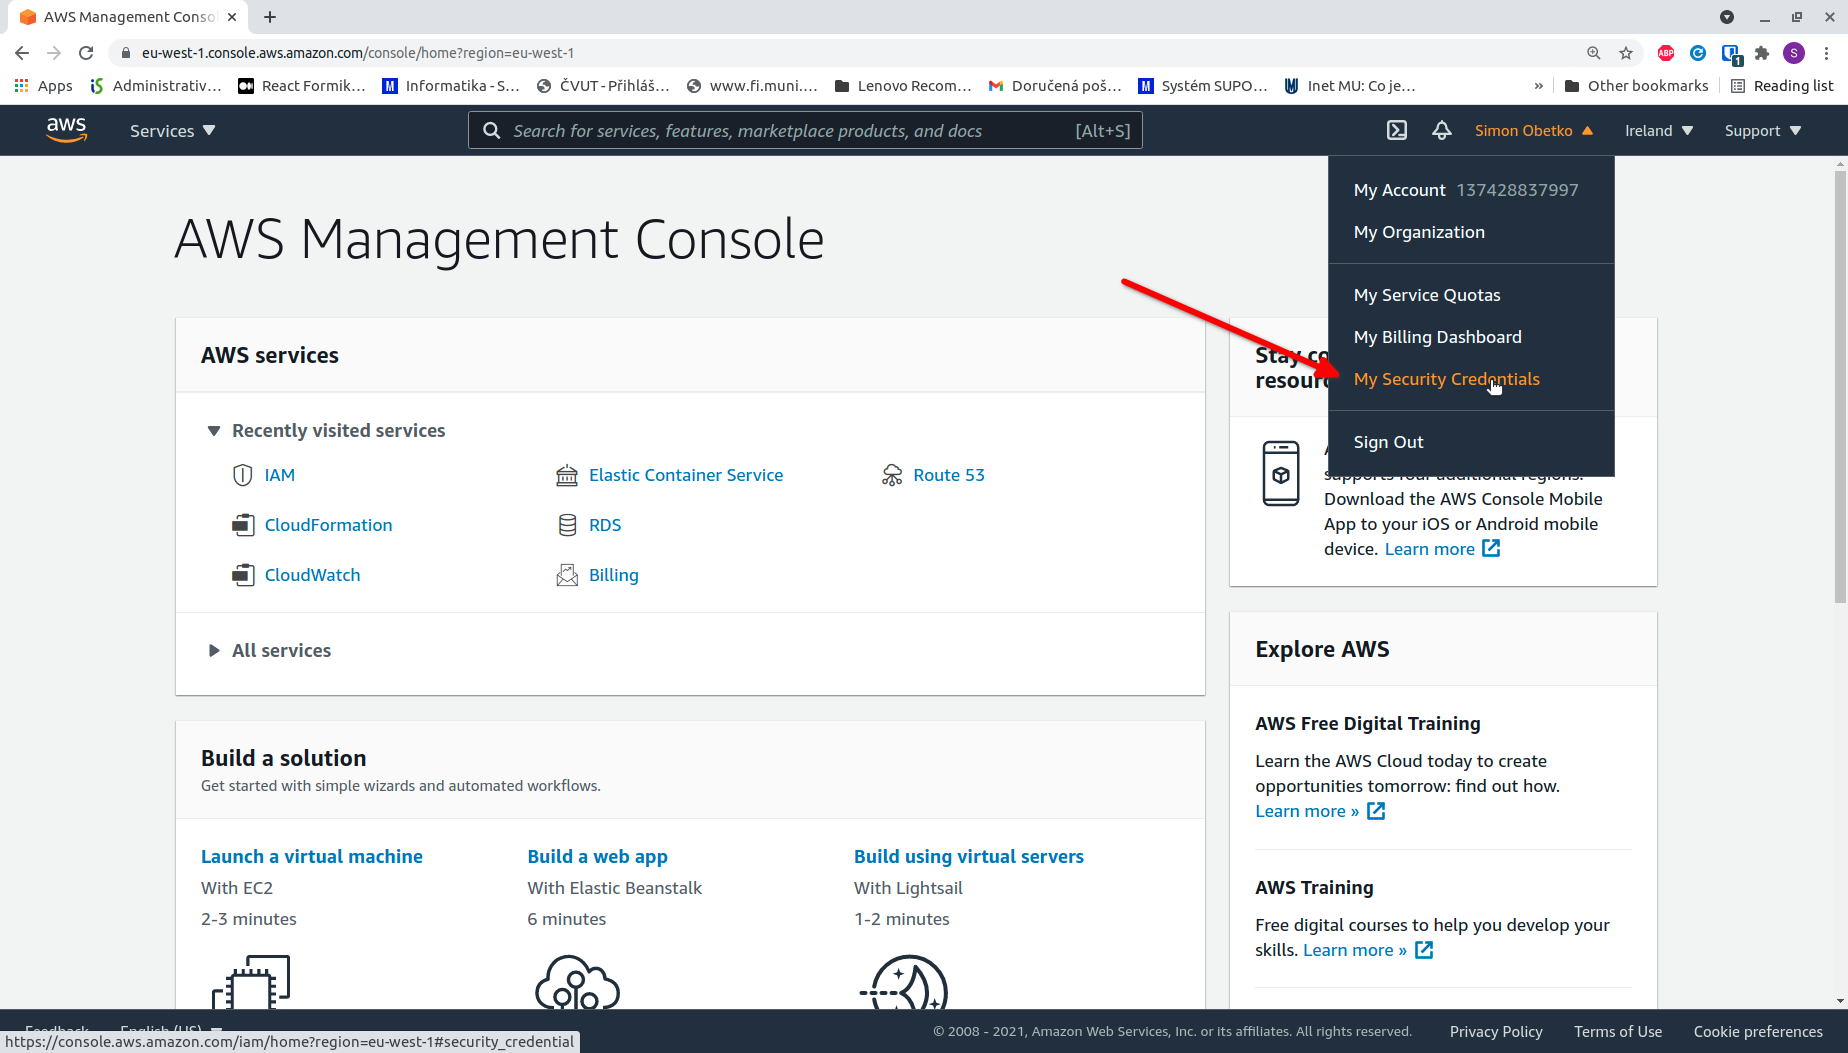Open Chrome three-dot menu
Screen dimensions: 1848x1053
point(1827,53)
